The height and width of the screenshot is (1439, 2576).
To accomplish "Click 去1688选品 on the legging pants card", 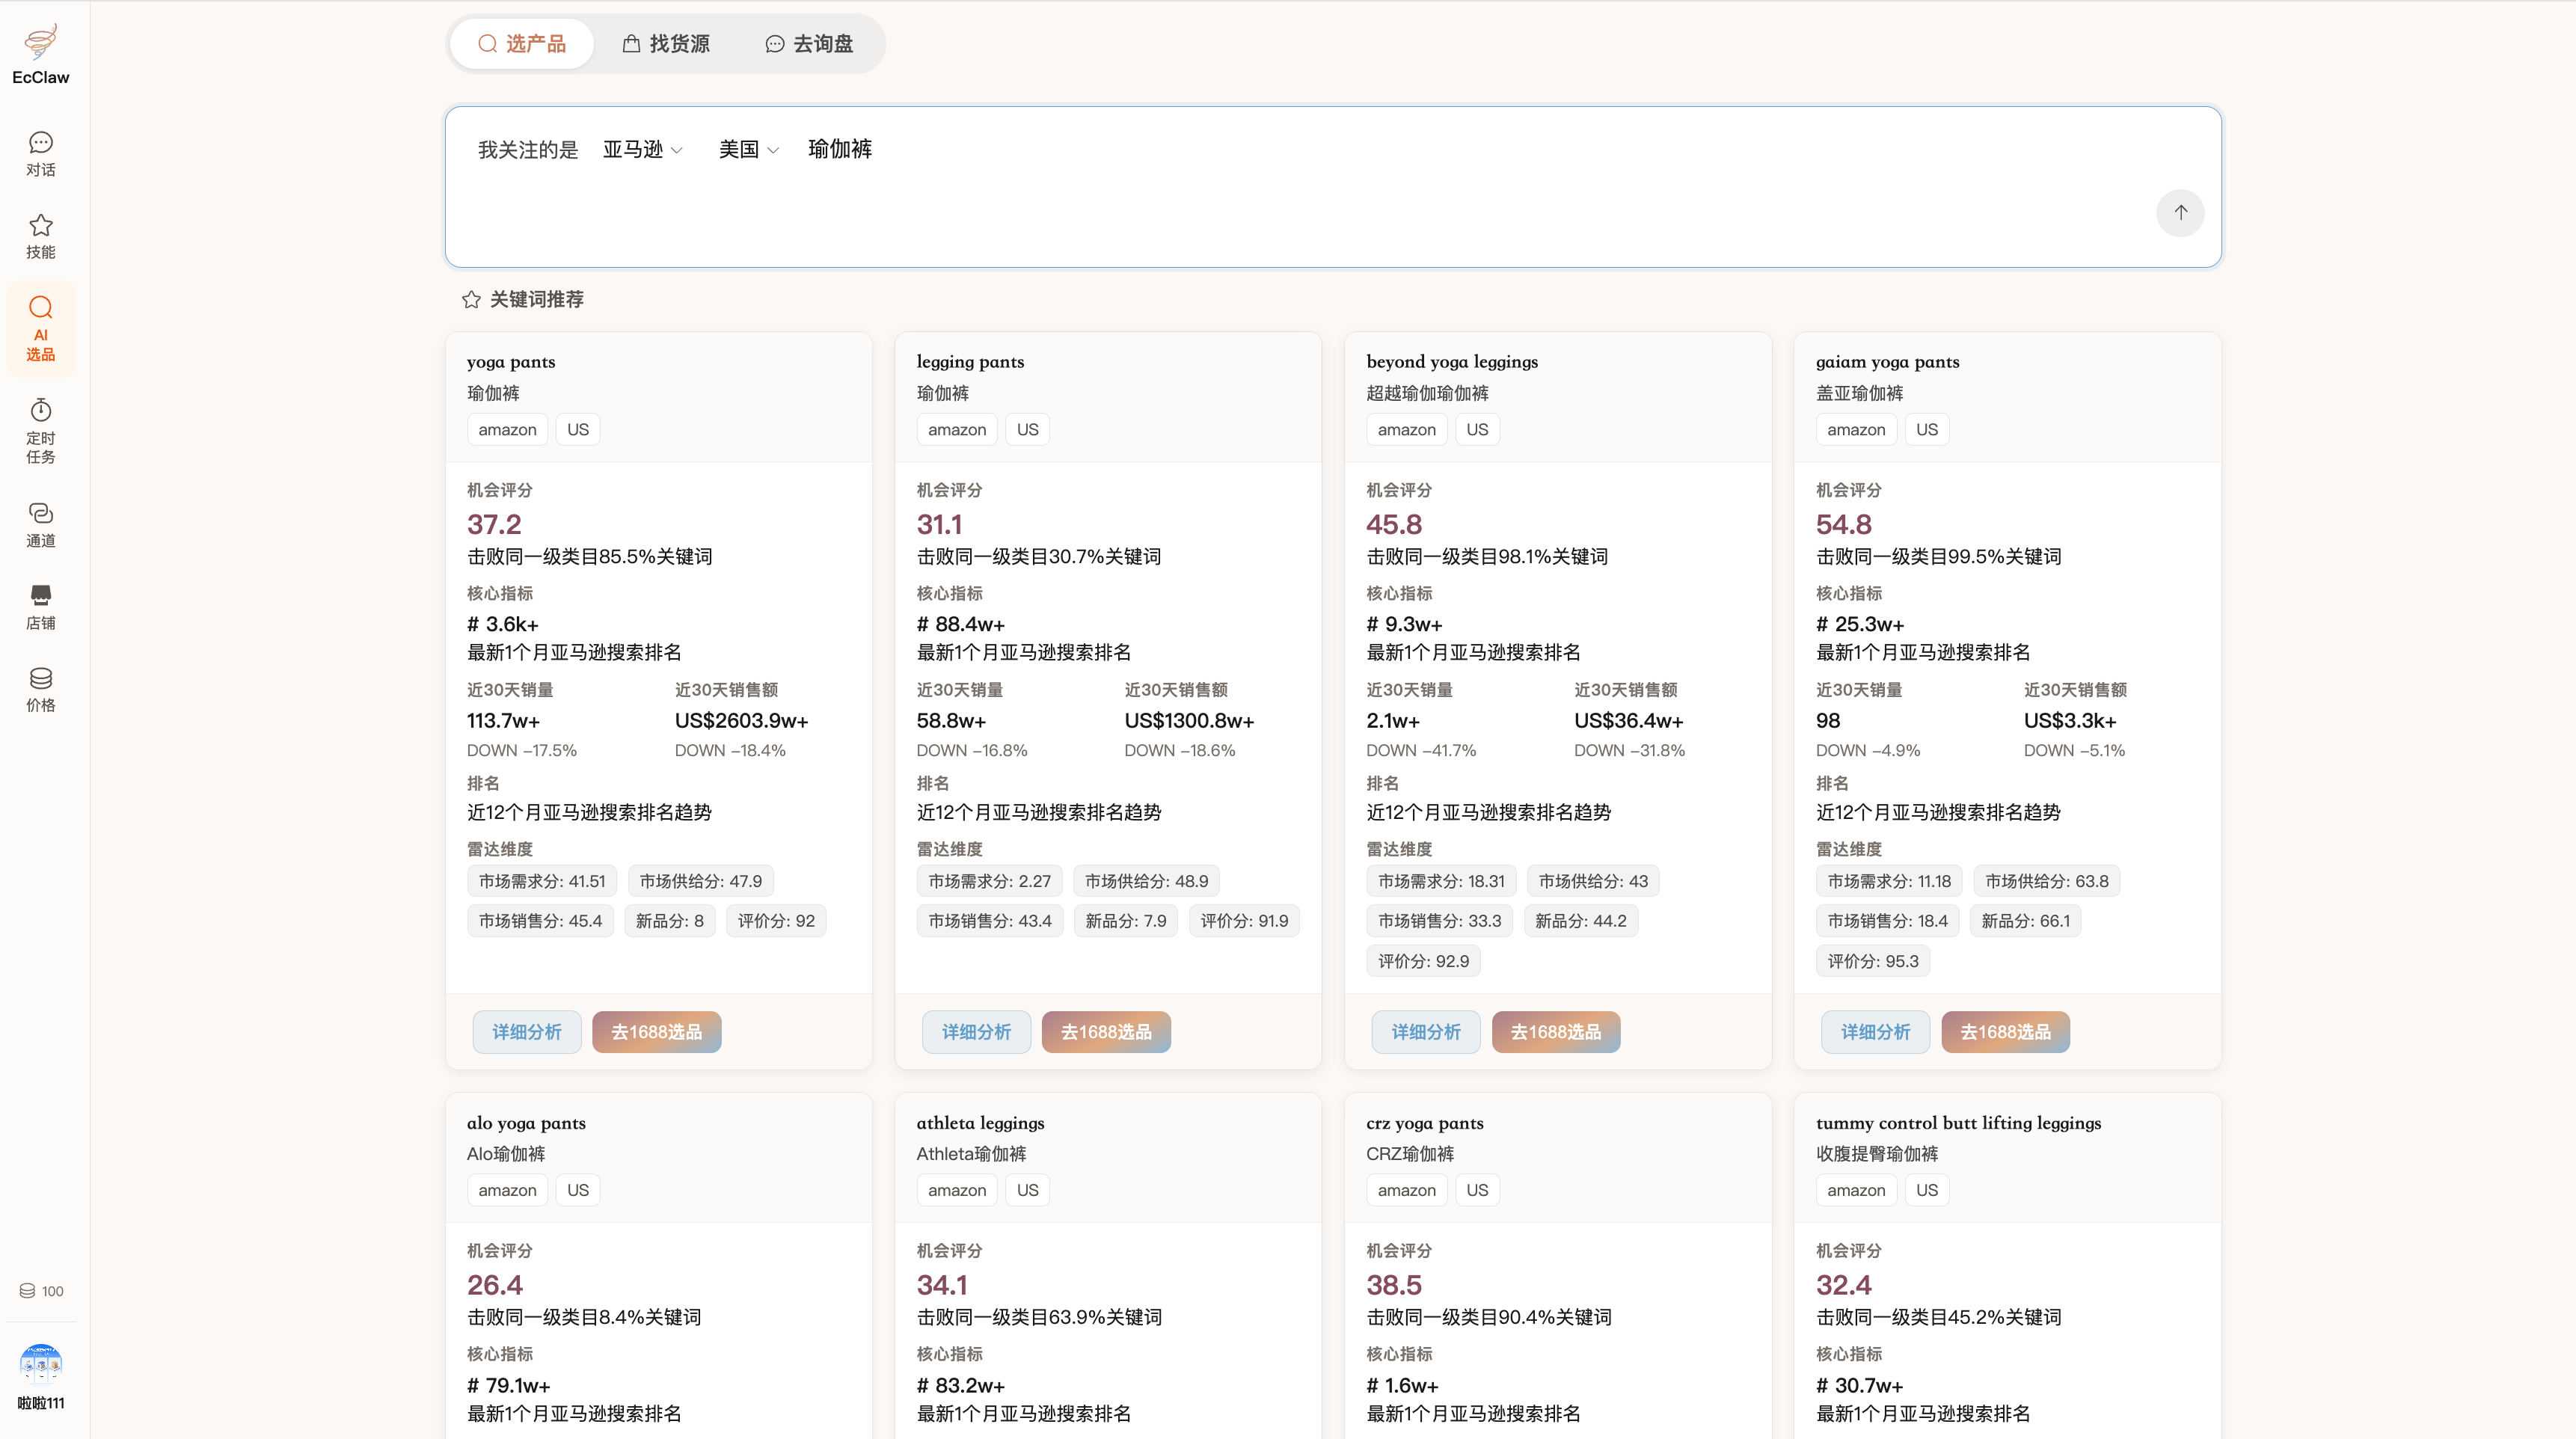I will pos(1106,1031).
